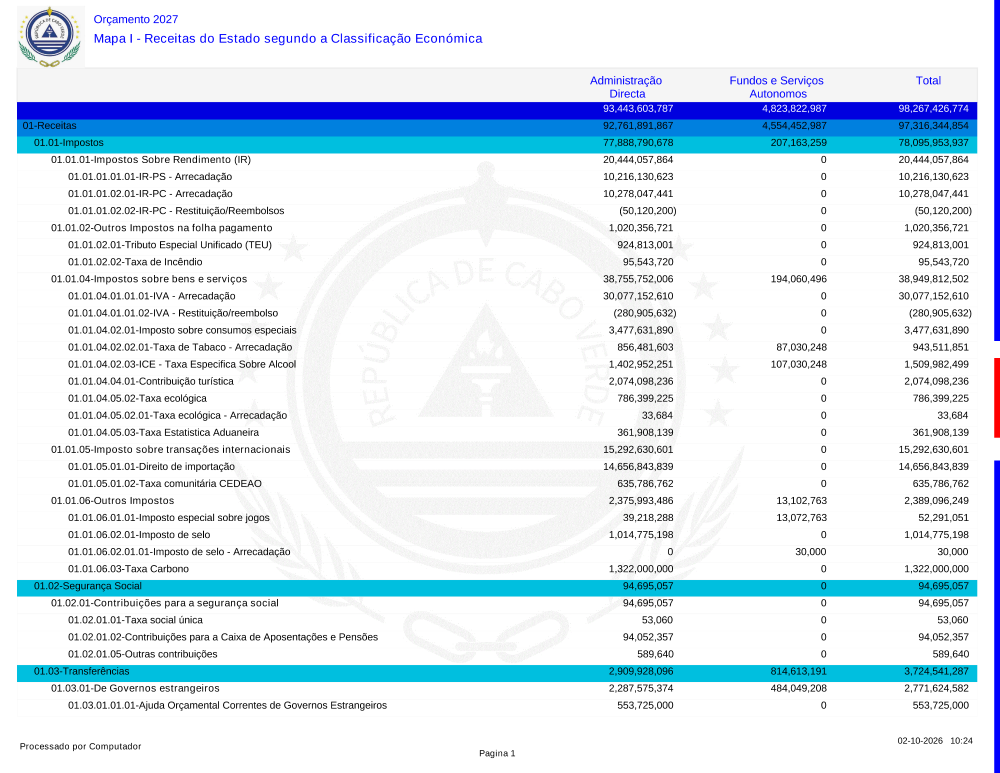The width and height of the screenshot is (1000, 773).
Task: Click the "01.02-Segurança Social" section label
Action: [87, 586]
